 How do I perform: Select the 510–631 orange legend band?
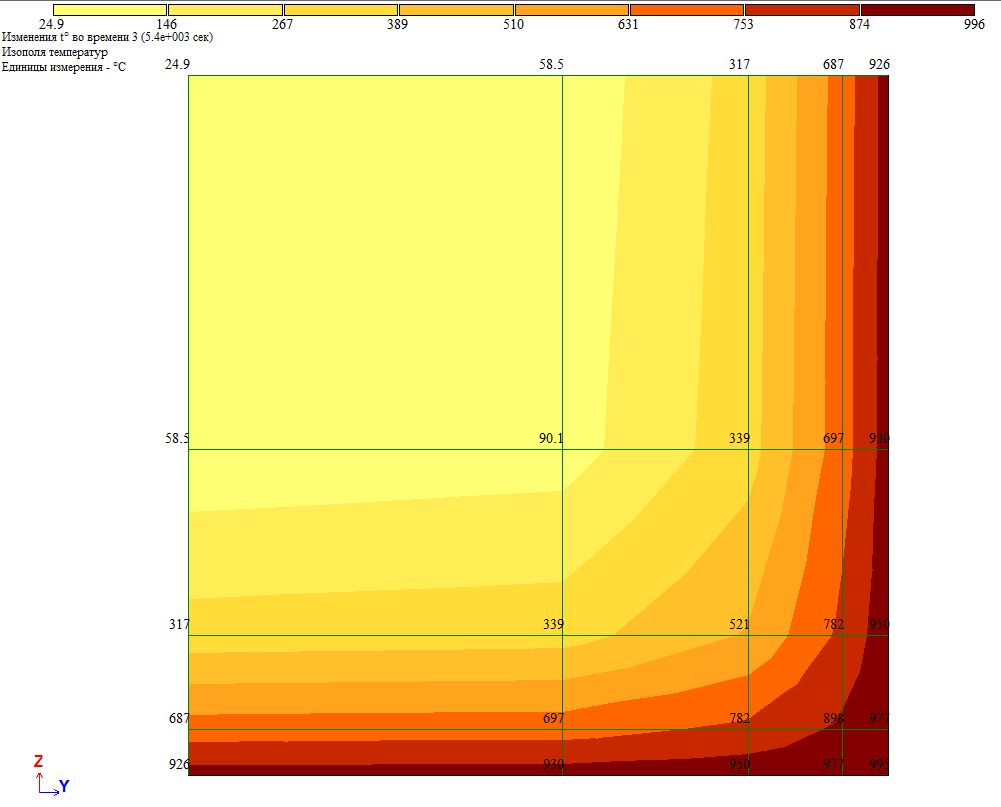(571, 10)
